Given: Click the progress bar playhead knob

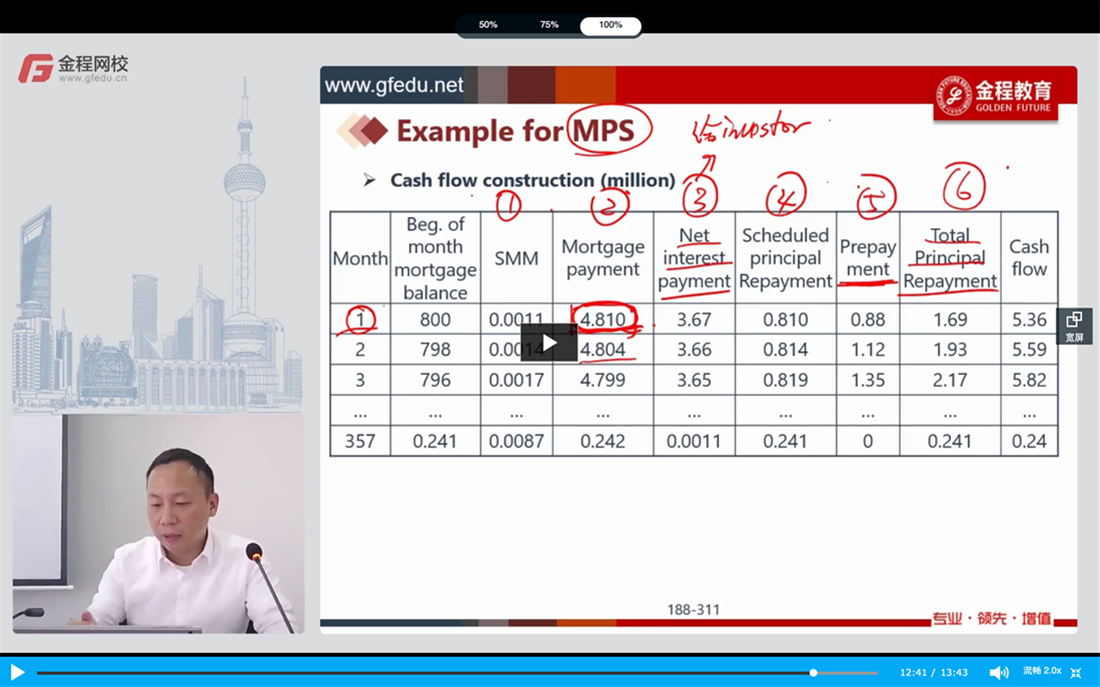Looking at the screenshot, I should click(x=813, y=672).
